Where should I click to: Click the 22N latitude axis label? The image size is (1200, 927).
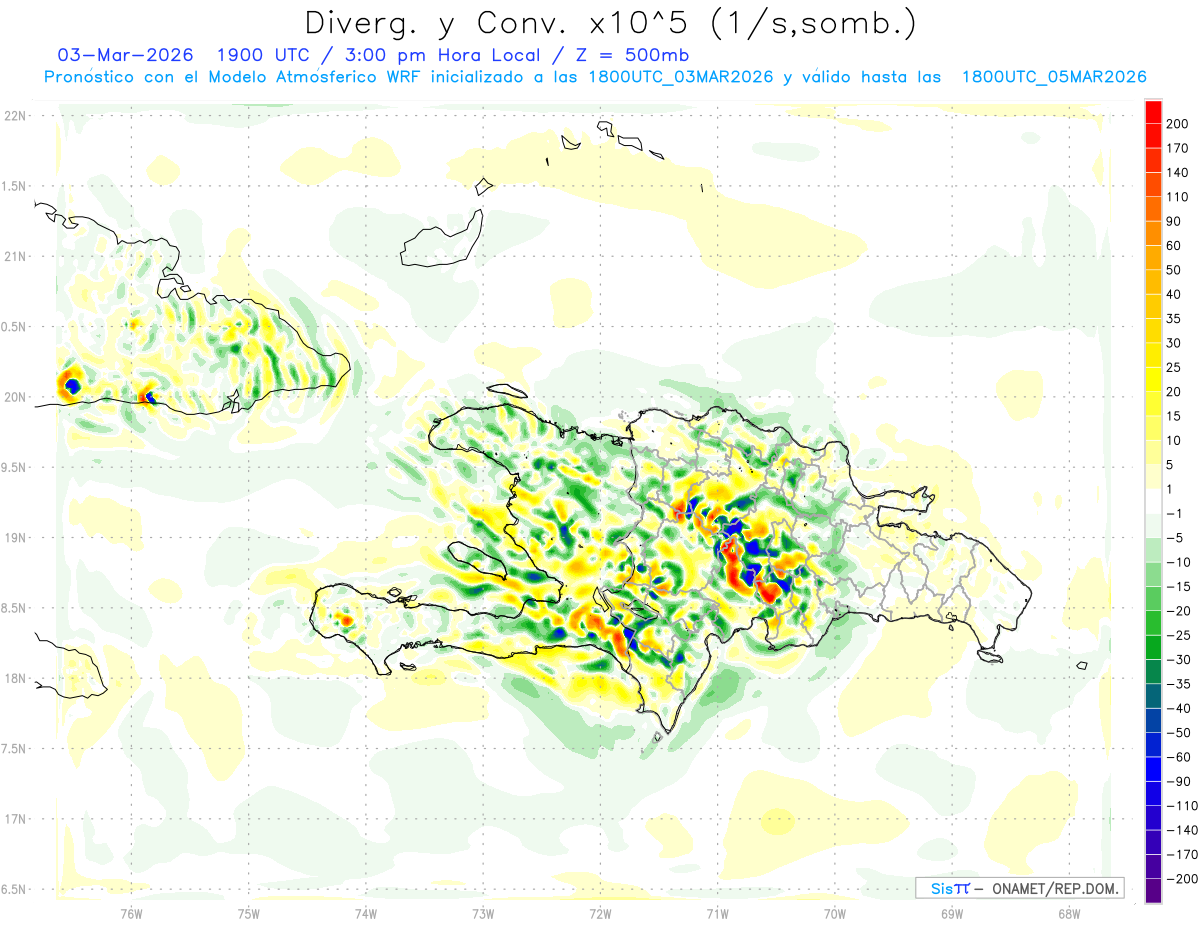(x=14, y=116)
